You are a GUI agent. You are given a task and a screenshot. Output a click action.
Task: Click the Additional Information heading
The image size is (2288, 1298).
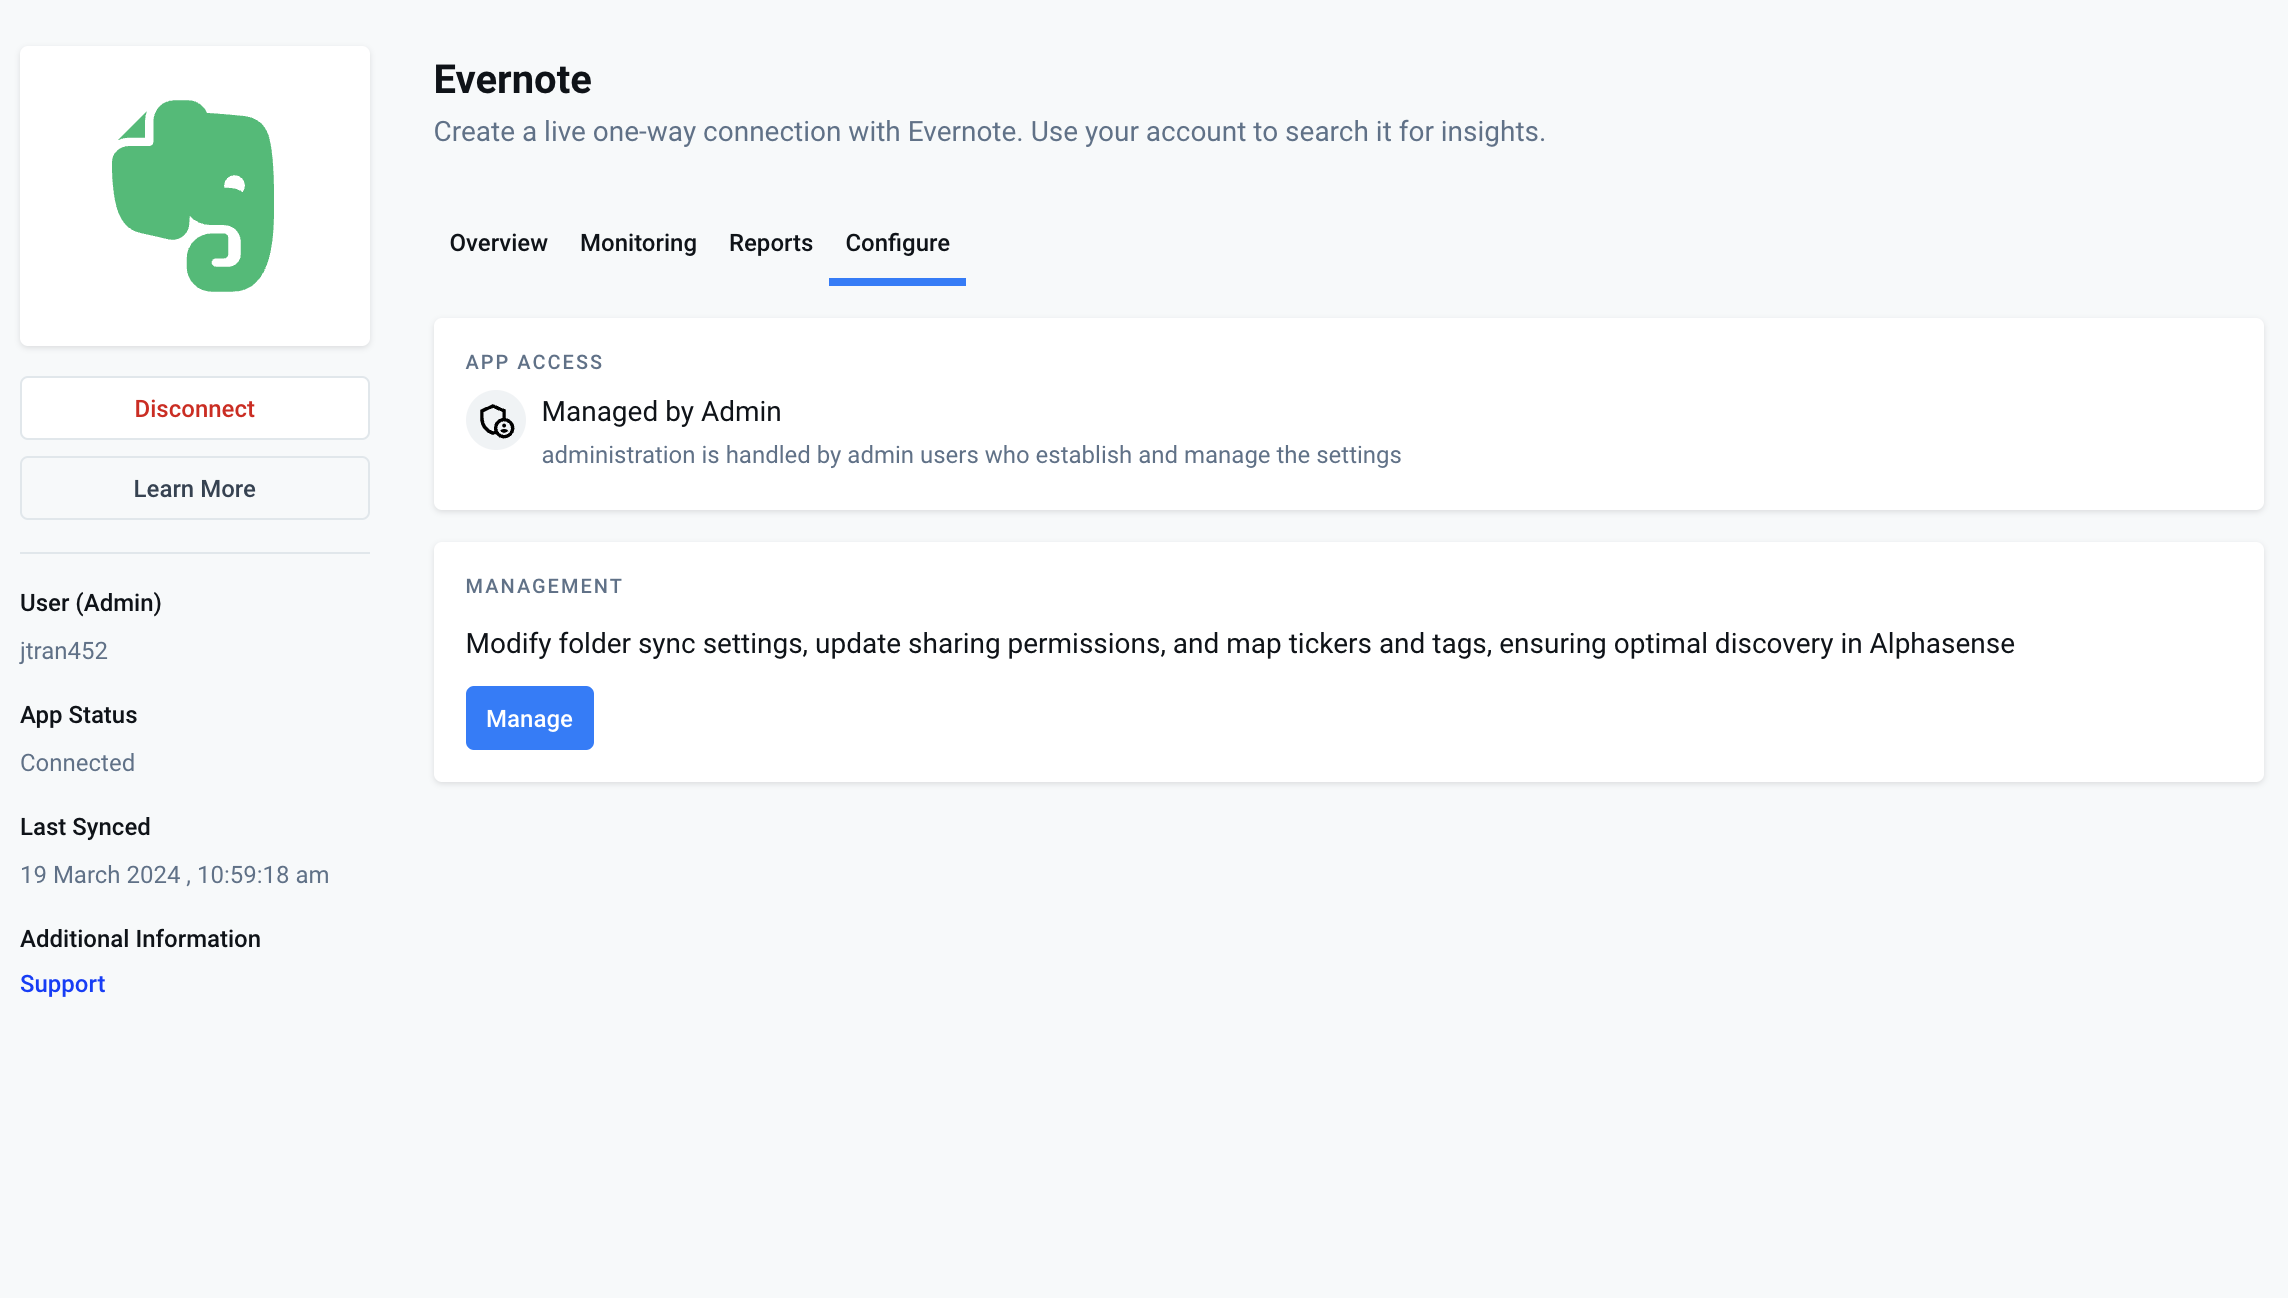[140, 939]
